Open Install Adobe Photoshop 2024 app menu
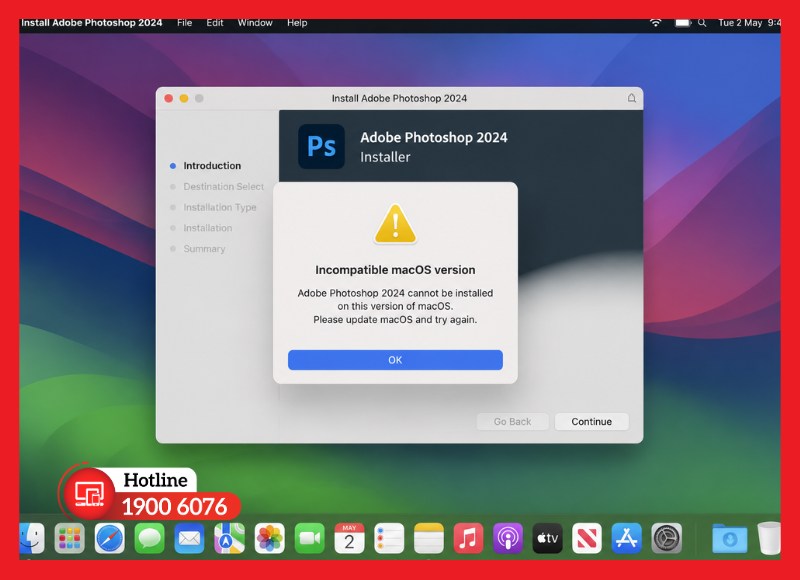 coord(92,23)
